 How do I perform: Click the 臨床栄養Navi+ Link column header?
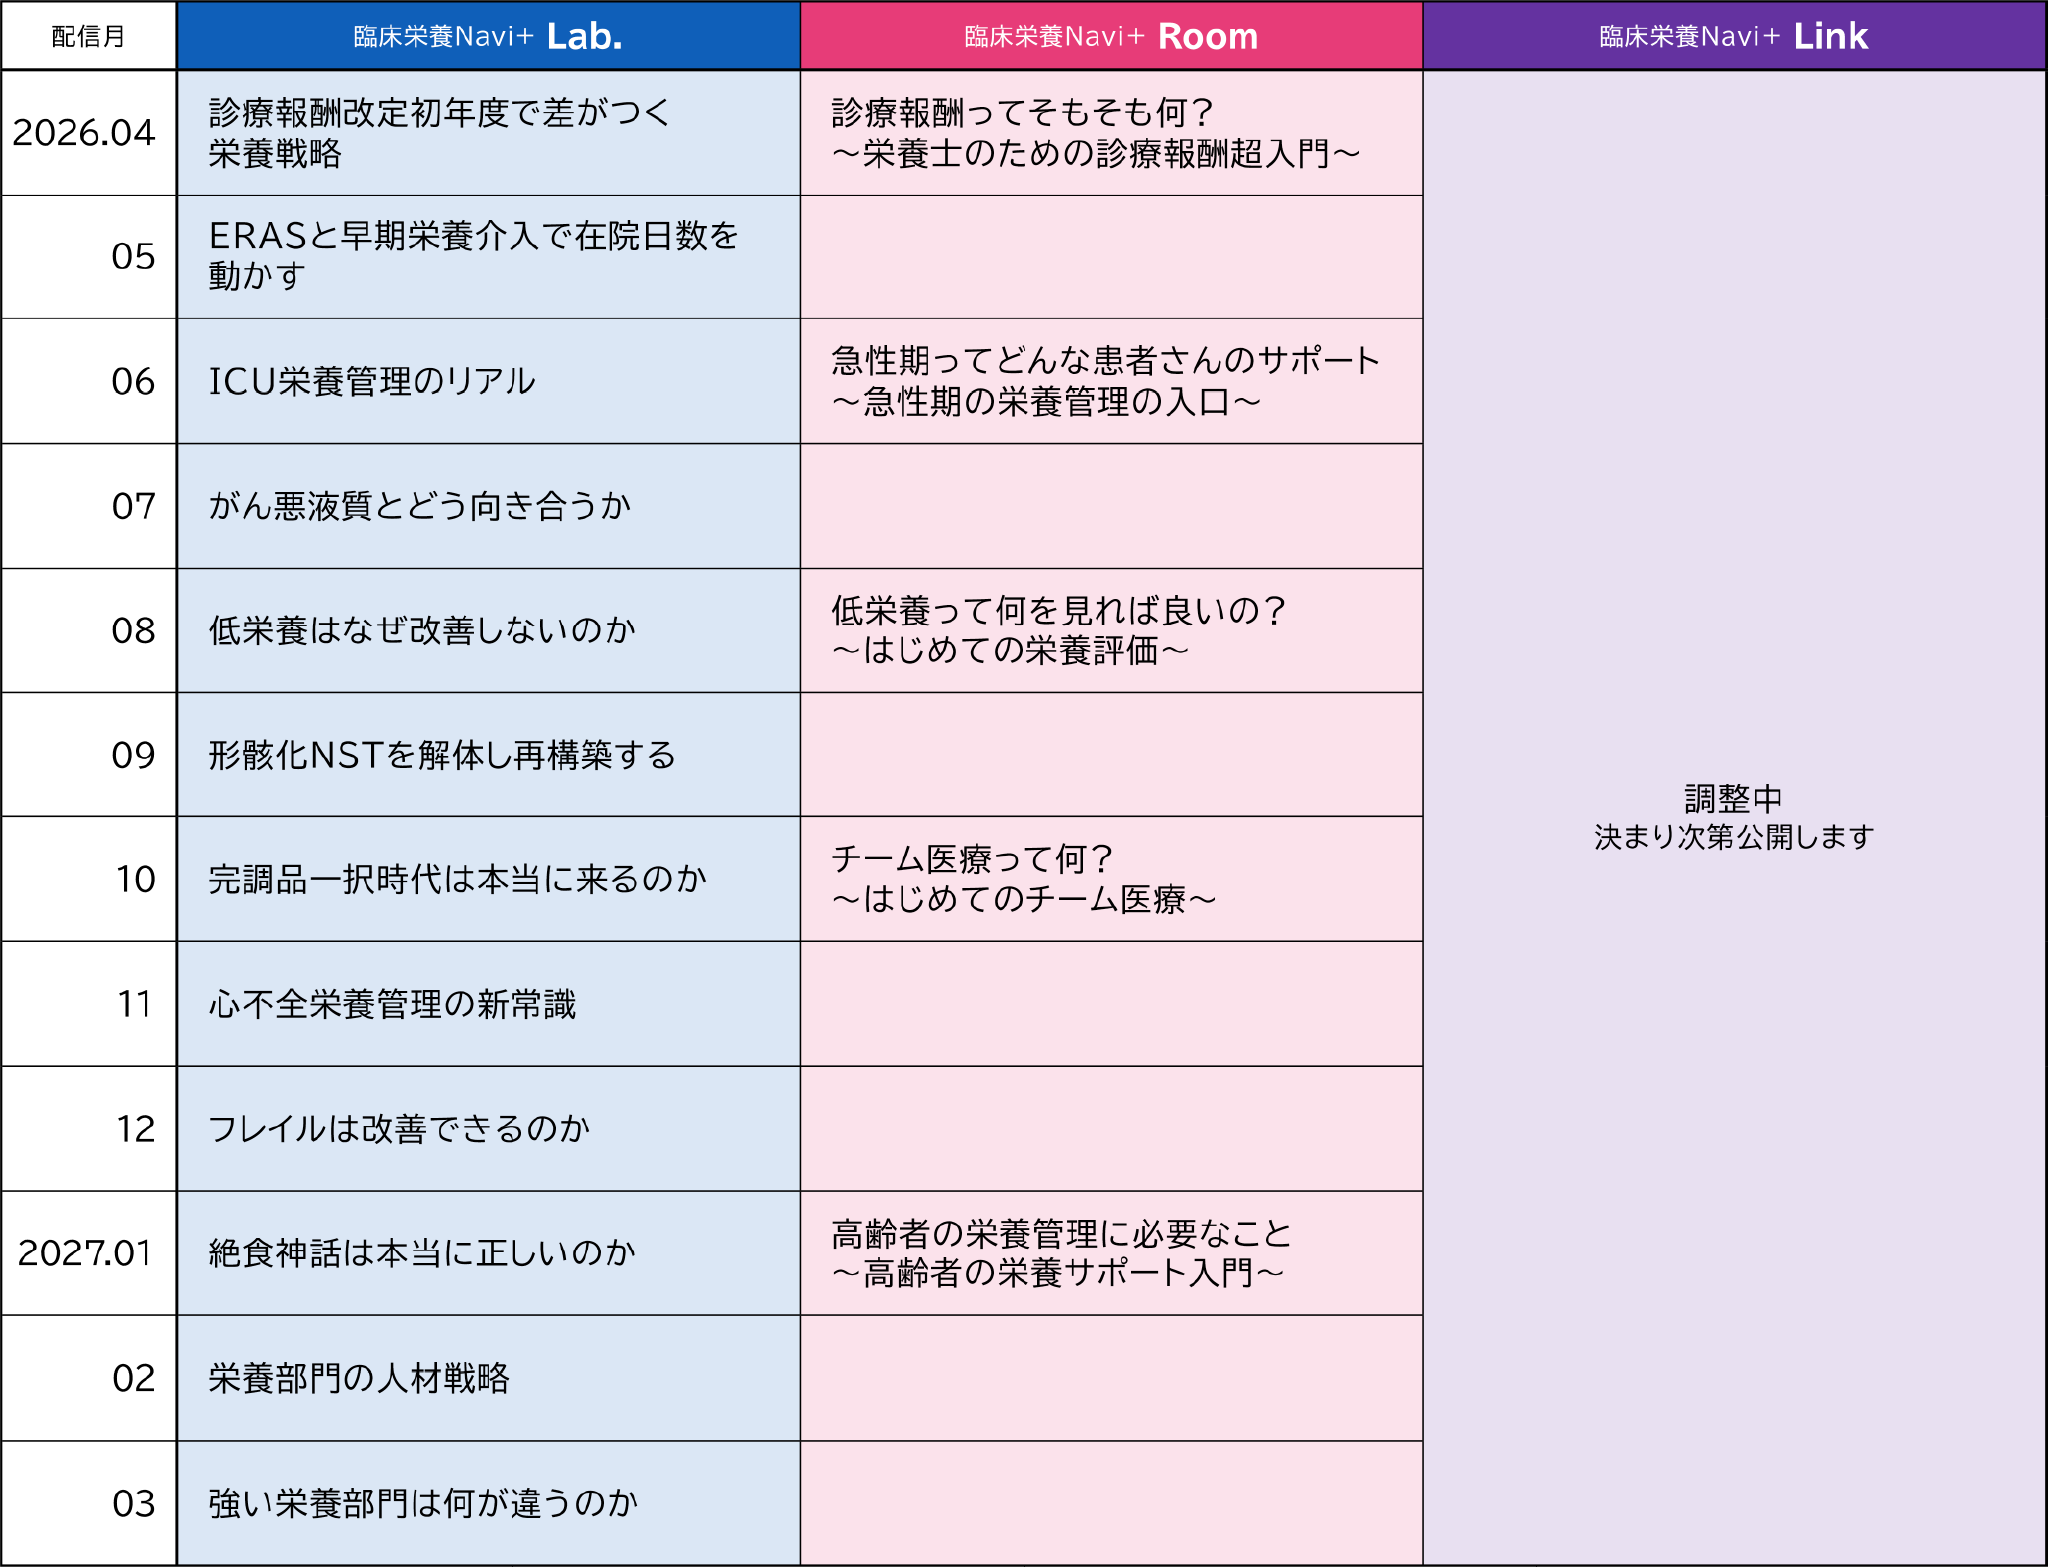(1733, 36)
